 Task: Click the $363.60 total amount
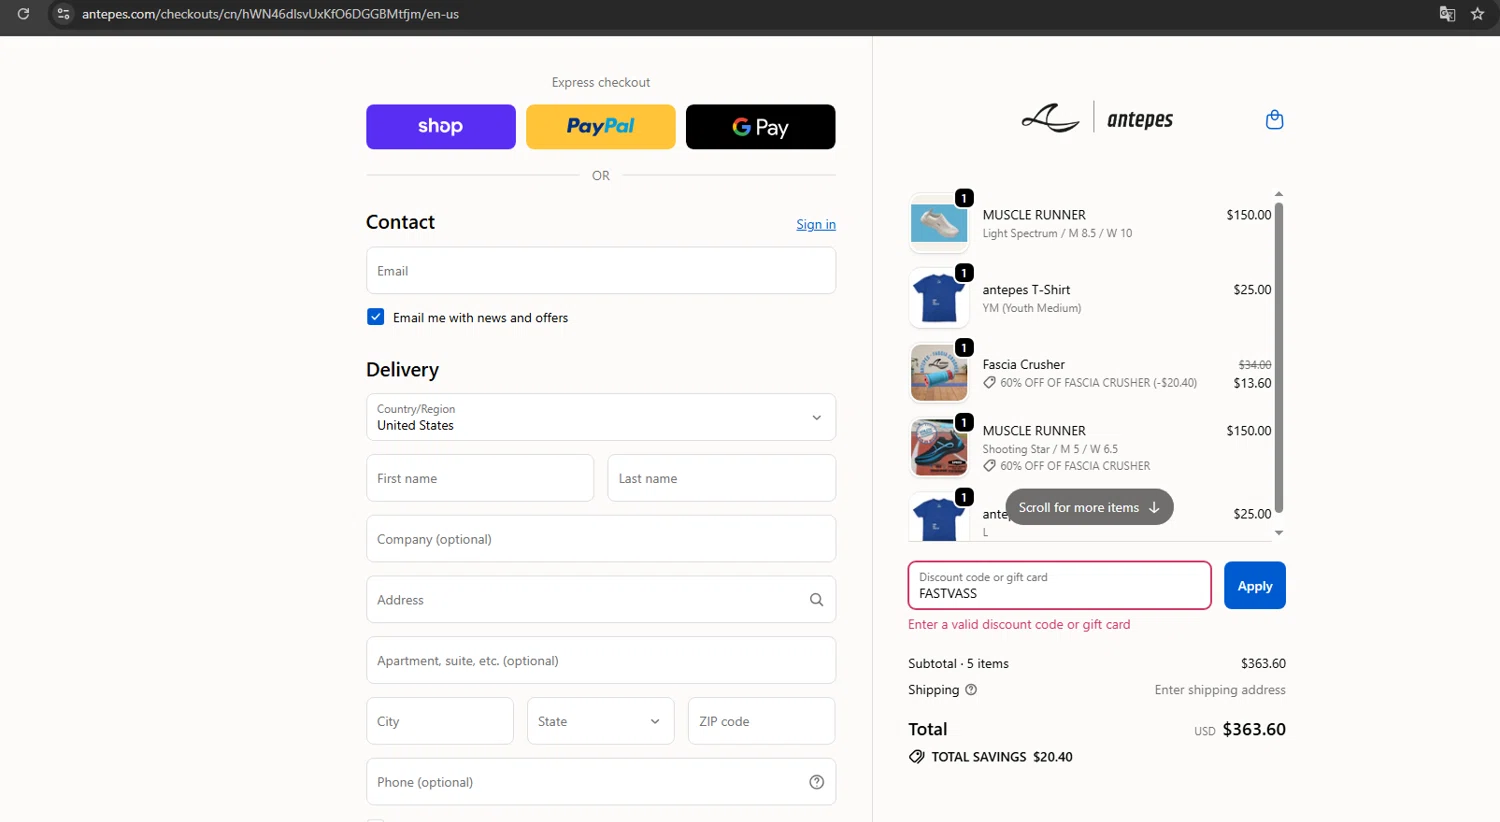(x=1254, y=729)
